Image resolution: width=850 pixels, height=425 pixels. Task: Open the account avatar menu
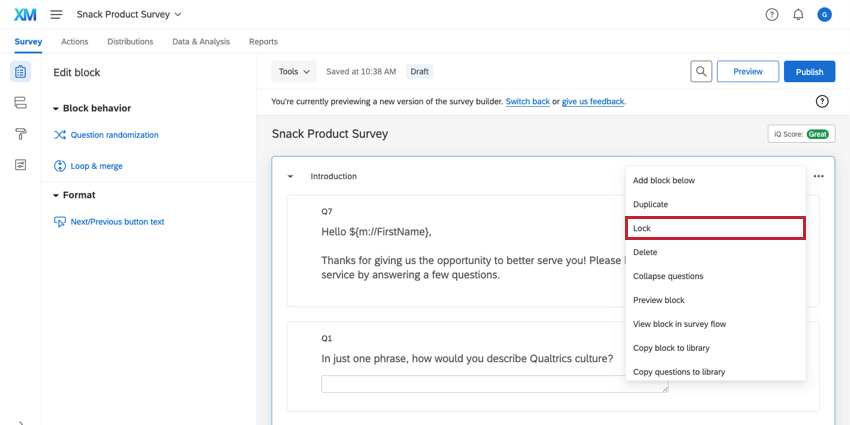click(824, 15)
